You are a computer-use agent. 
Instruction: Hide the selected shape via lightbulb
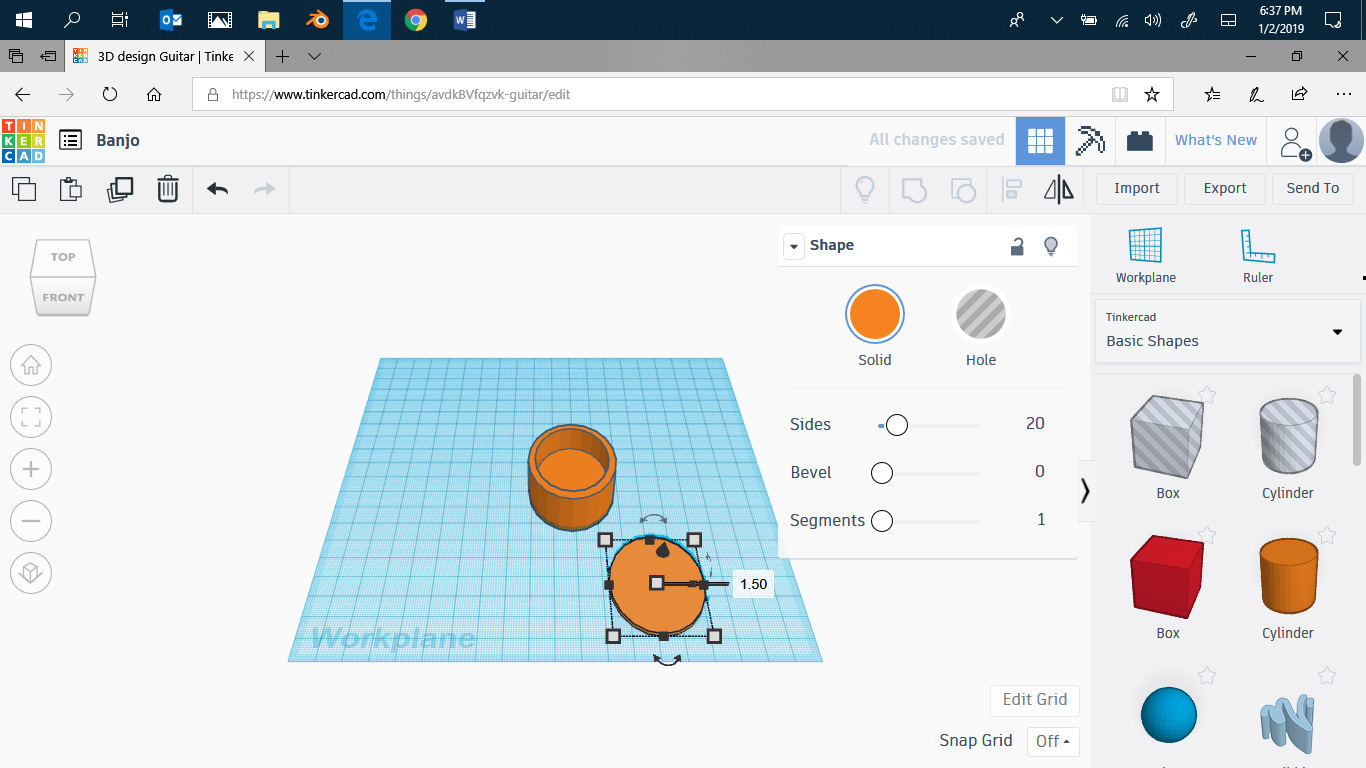(x=1051, y=246)
